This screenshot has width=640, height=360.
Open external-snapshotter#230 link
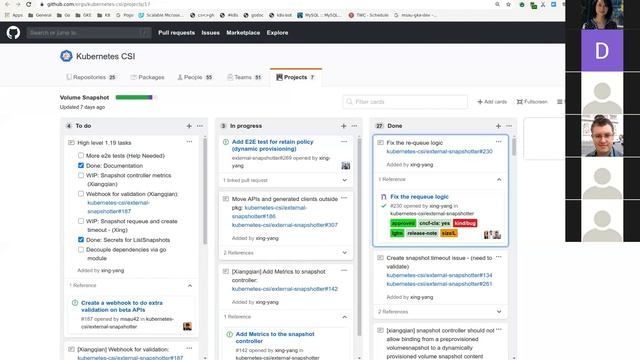440,151
